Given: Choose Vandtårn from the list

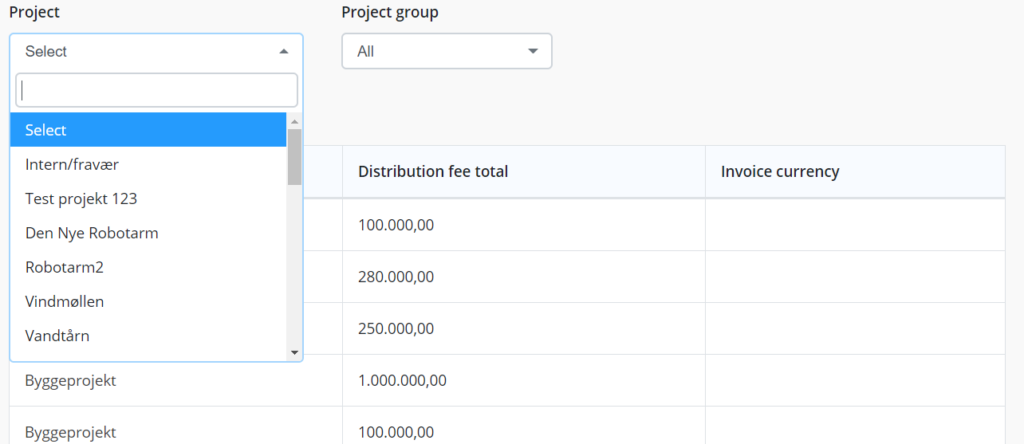Looking at the screenshot, I should (x=148, y=336).
